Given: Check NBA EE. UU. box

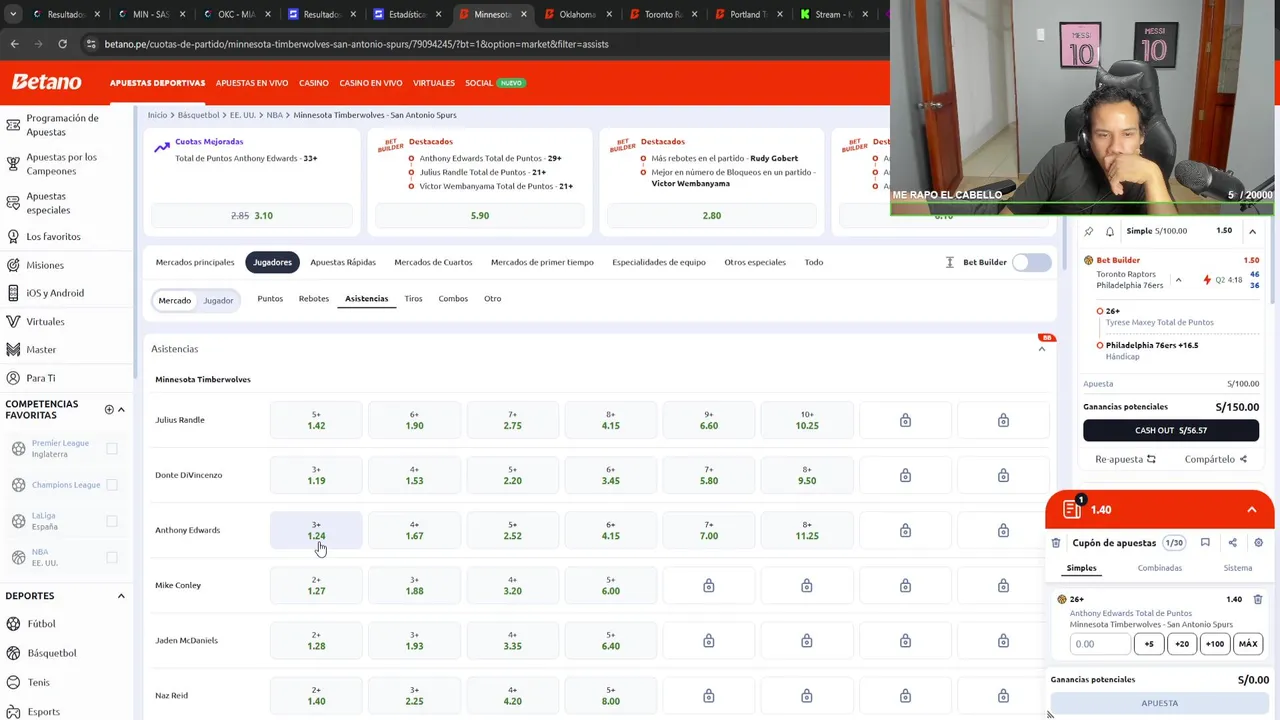Looking at the screenshot, I should (x=112, y=557).
